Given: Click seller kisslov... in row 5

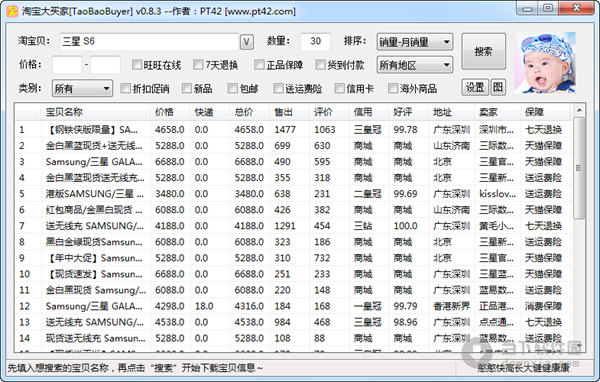Looking at the screenshot, I should click(x=497, y=194).
